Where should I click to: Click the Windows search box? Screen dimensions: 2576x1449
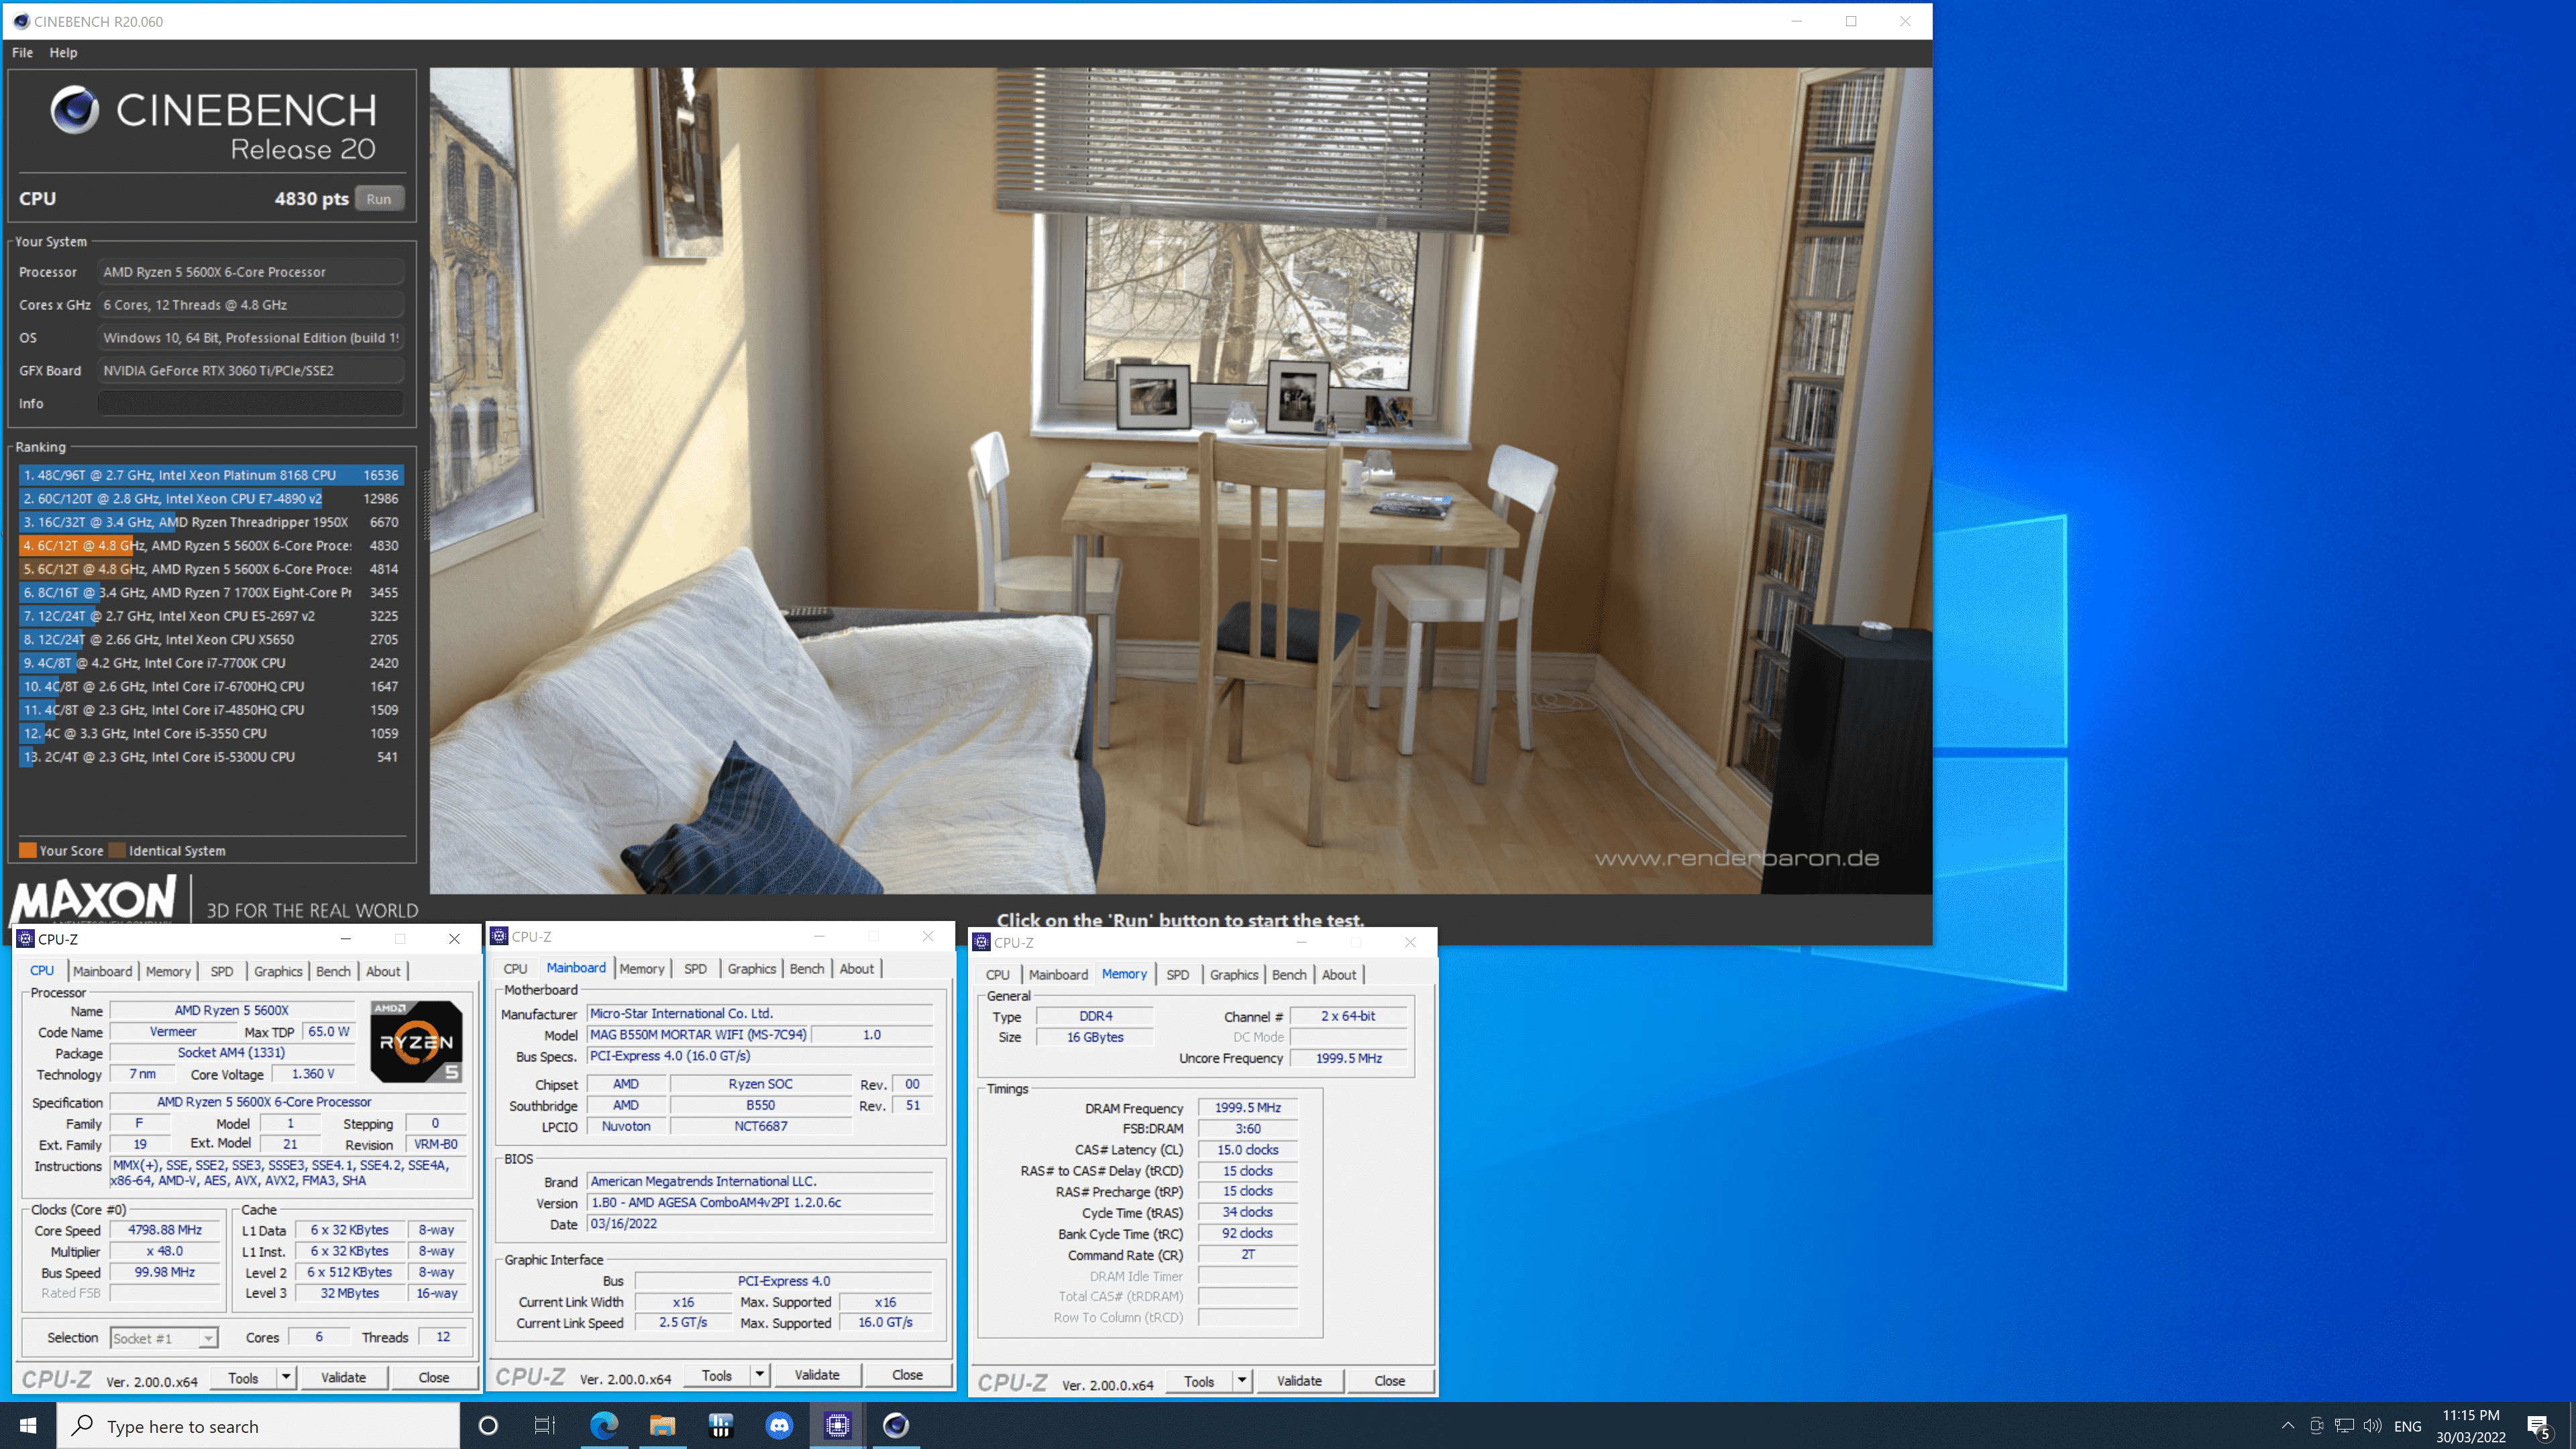pos(258,1426)
